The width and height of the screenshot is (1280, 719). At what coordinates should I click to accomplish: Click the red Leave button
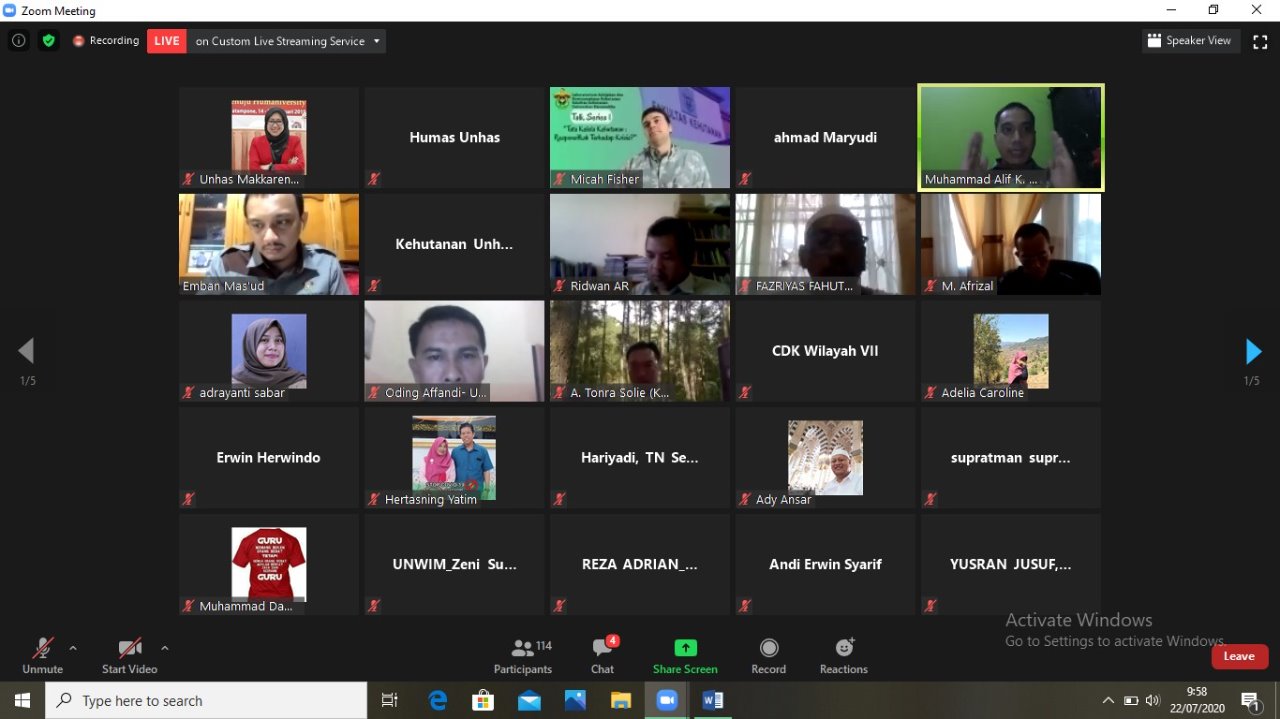coord(1239,656)
